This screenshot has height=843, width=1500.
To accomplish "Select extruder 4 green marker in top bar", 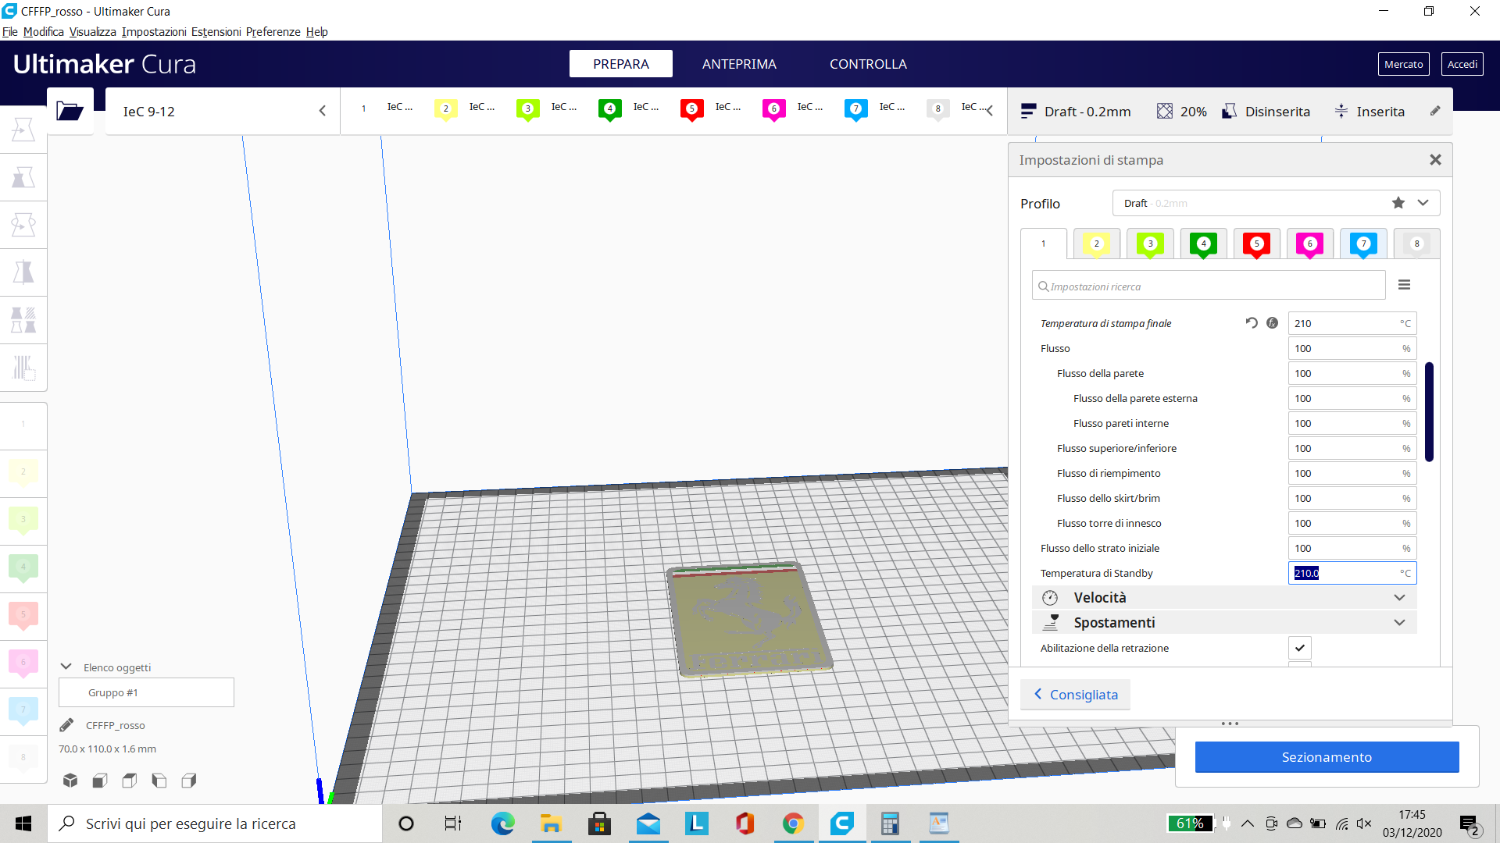I will [610, 109].
